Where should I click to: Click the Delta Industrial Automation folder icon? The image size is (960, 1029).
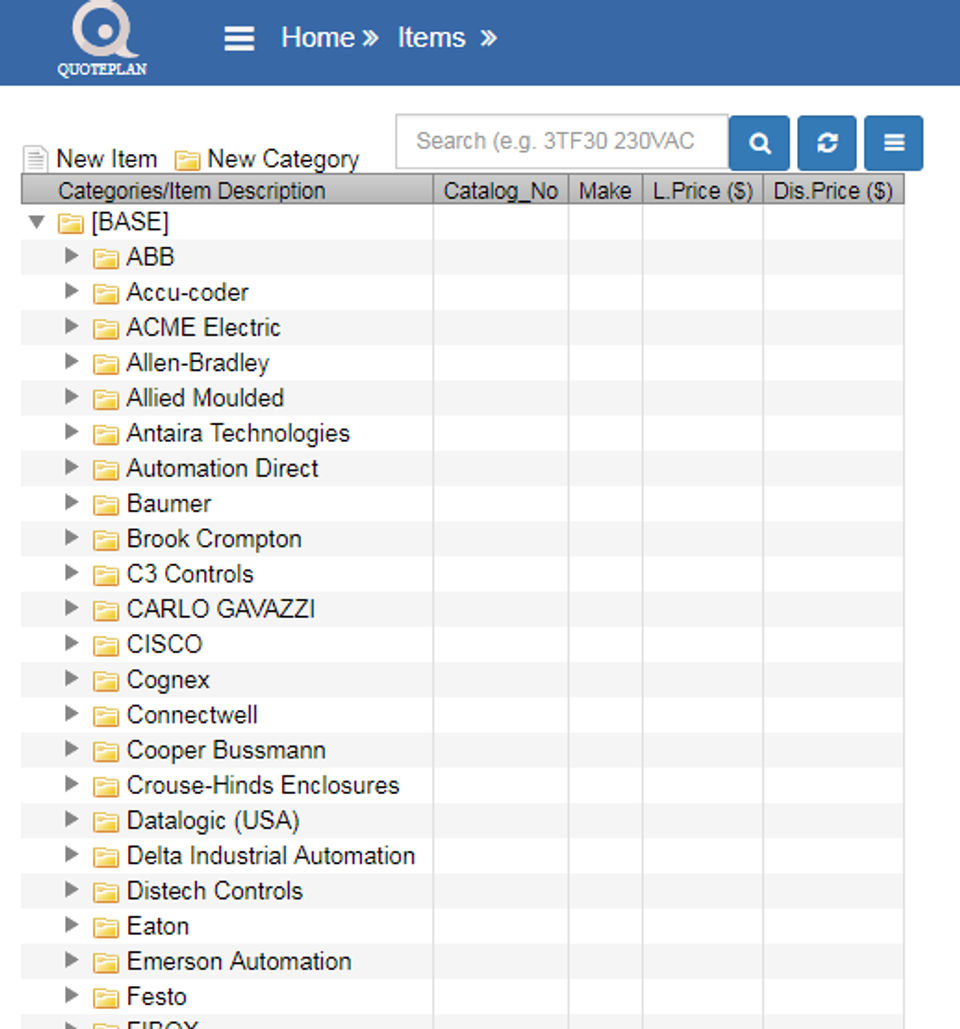coord(106,857)
